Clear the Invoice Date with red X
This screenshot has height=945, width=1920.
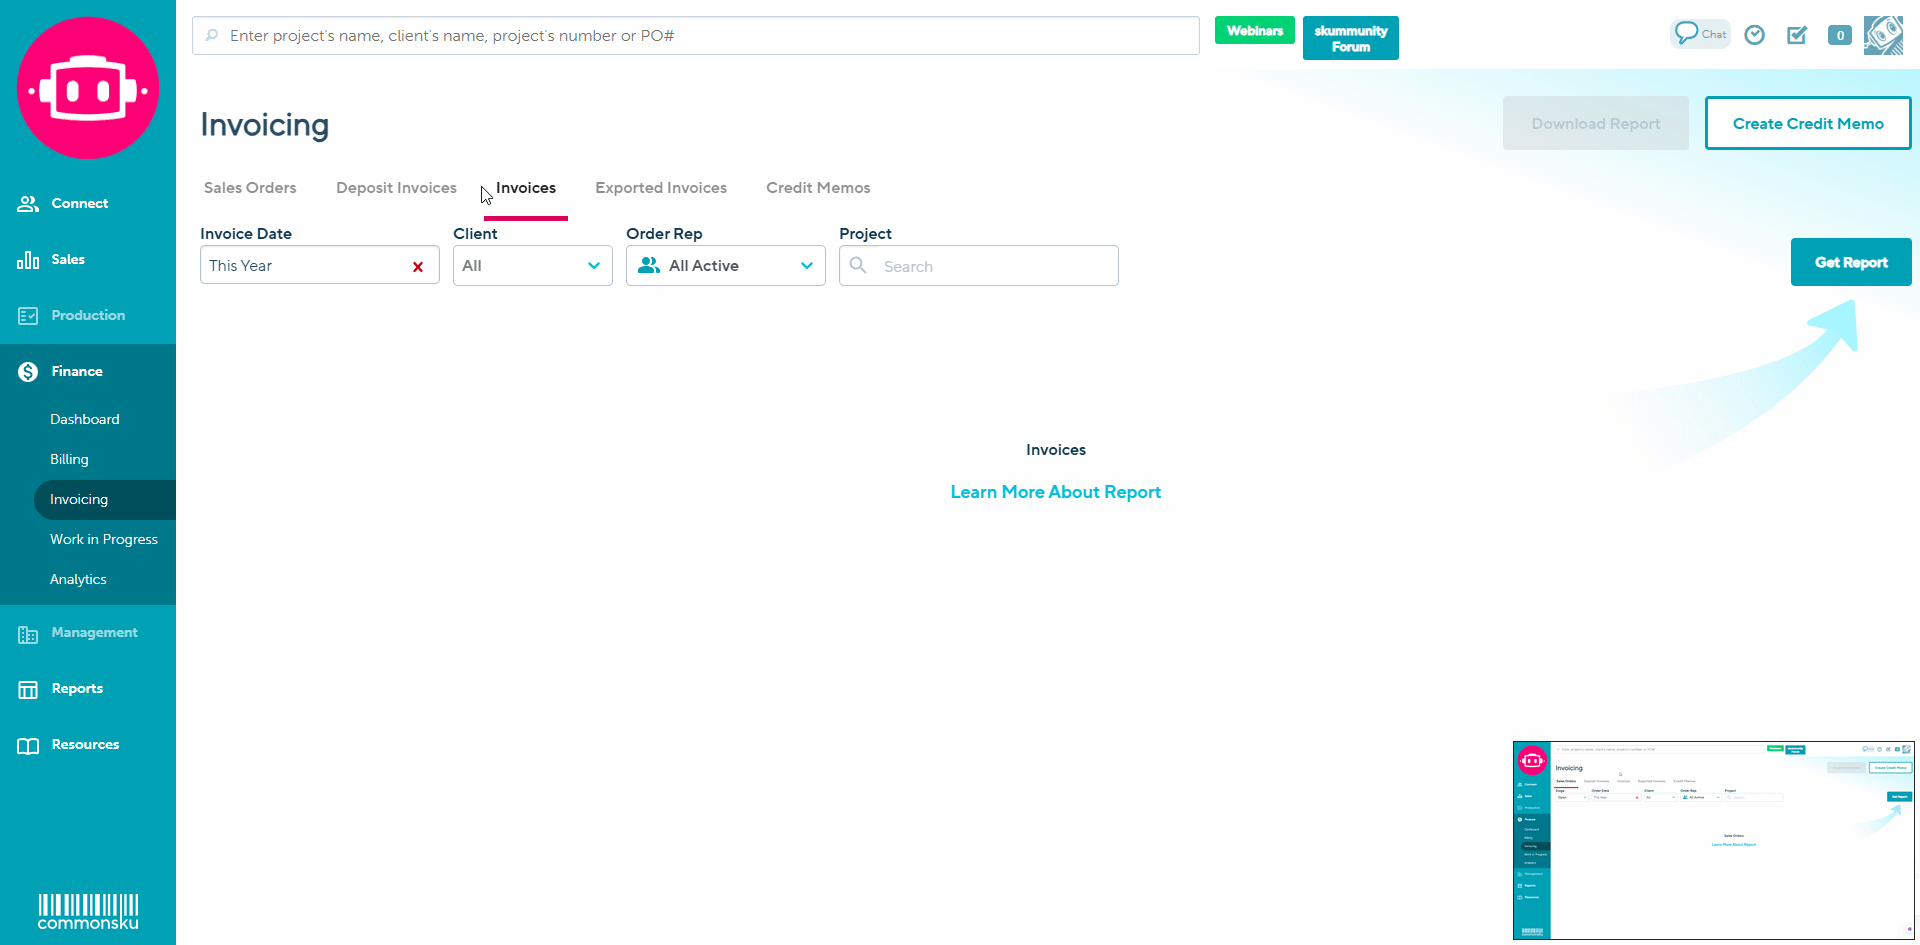pyautogui.click(x=418, y=266)
